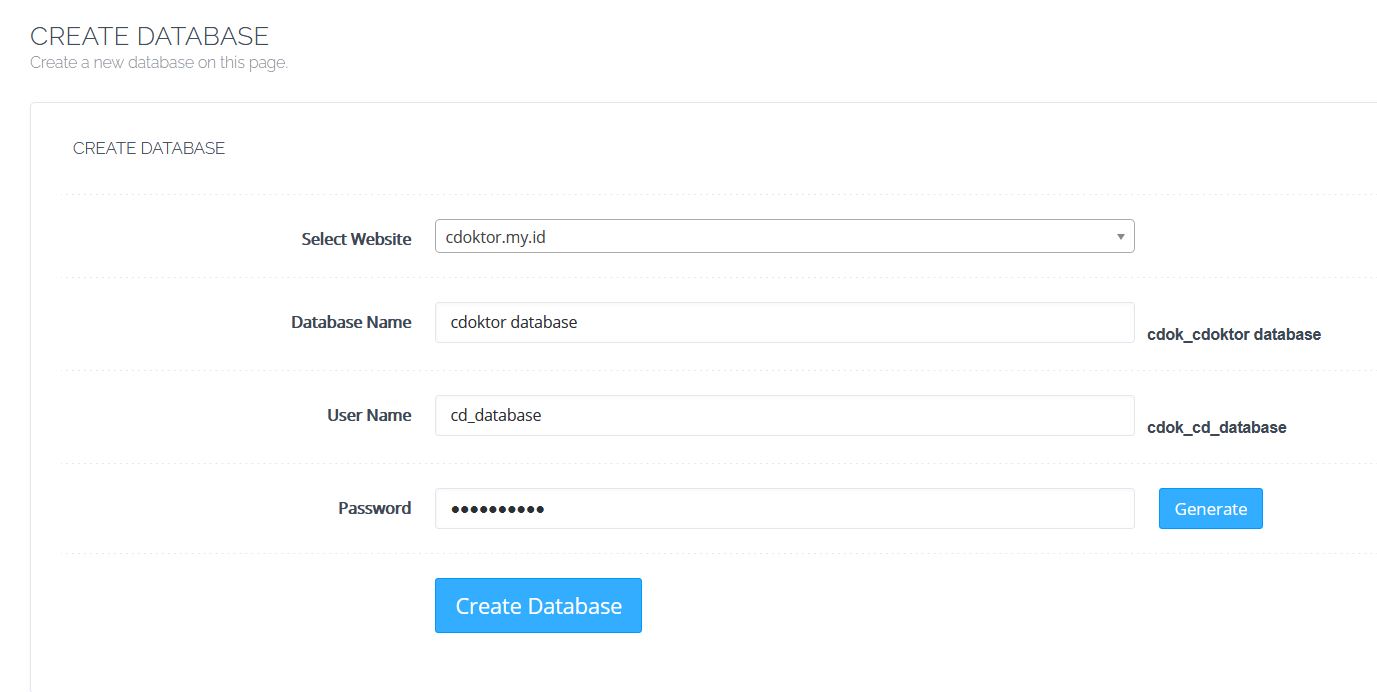The width and height of the screenshot is (1377, 692).
Task: Click the CREATE DATABASE panel title
Action: click(x=149, y=147)
